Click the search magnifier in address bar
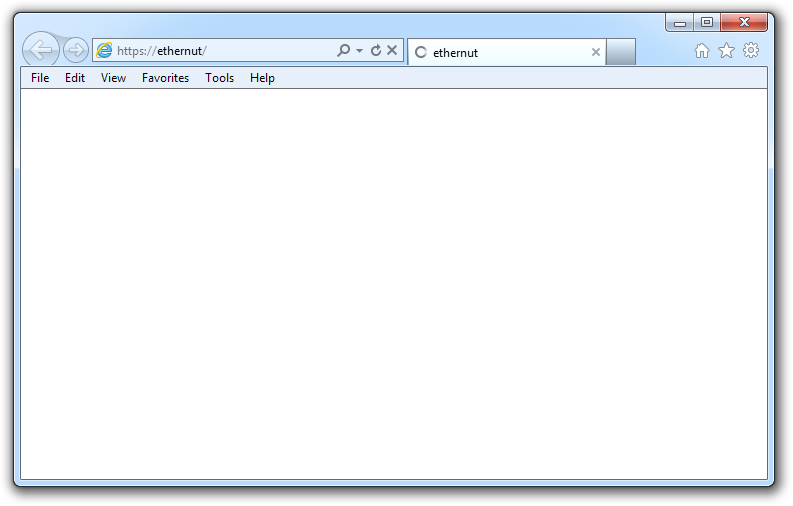Image resolution: width=793 pixels, height=506 pixels. (344, 50)
